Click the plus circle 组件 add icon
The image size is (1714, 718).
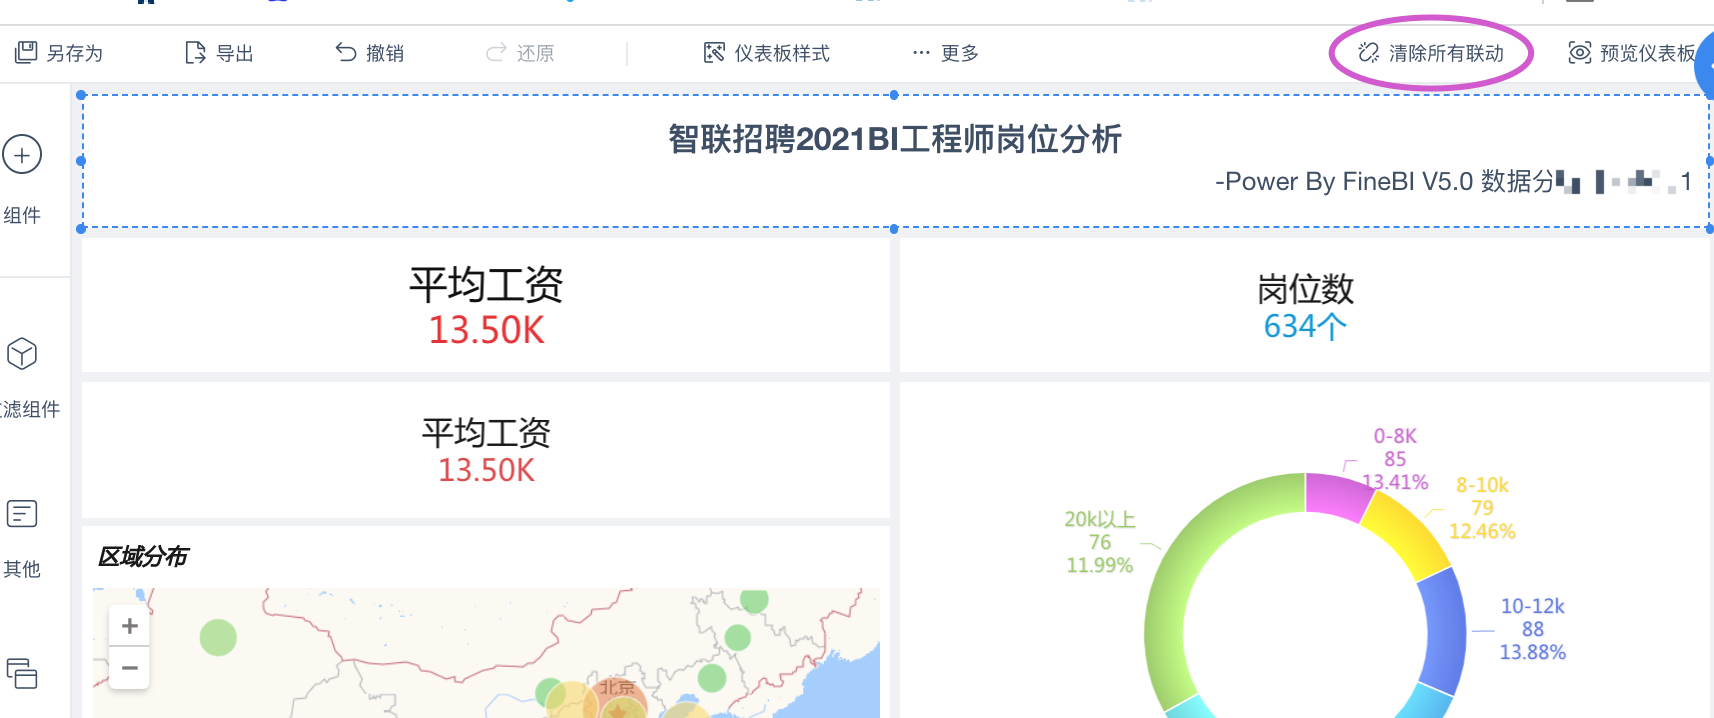[22, 155]
